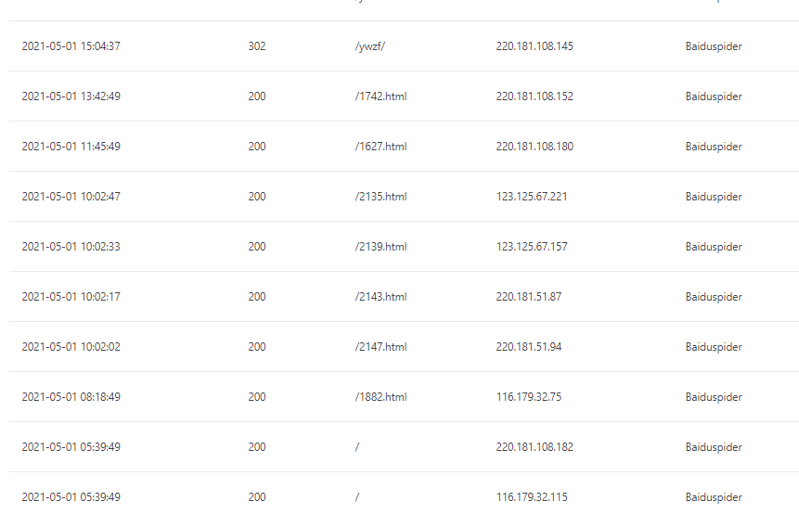799x514 pixels.
Task: Select the 302 status code
Action: pos(257,47)
